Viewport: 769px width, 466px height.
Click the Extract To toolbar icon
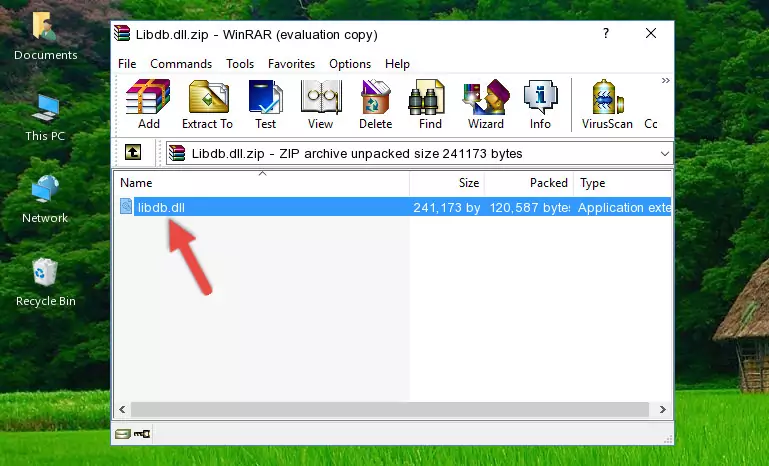207,104
